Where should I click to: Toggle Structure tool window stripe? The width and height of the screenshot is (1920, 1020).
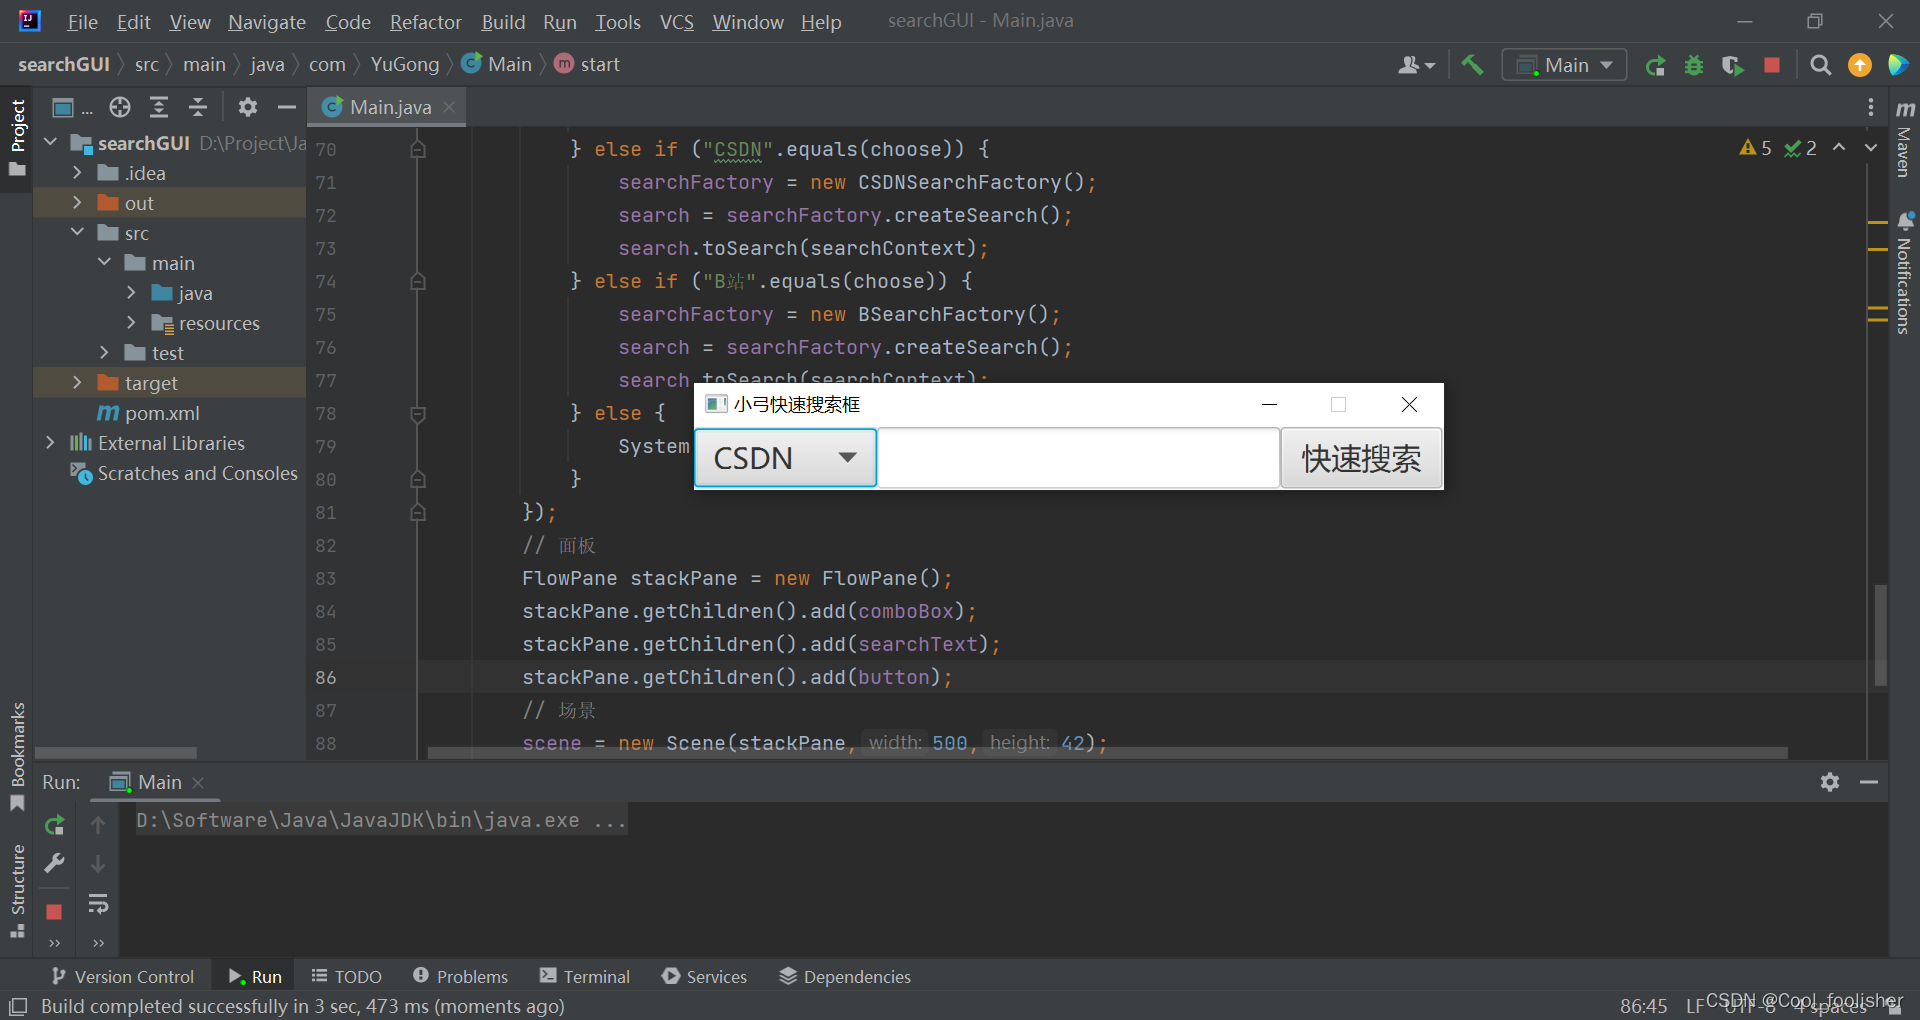pos(17,891)
